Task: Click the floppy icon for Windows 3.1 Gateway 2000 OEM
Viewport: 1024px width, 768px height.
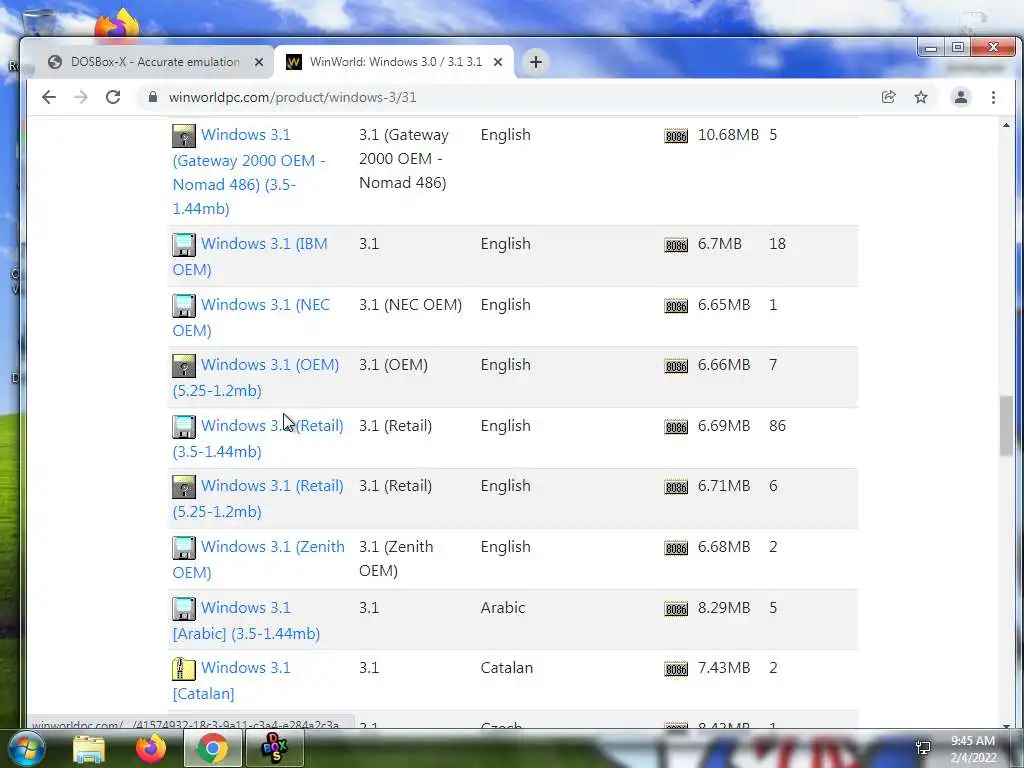Action: 184,136
